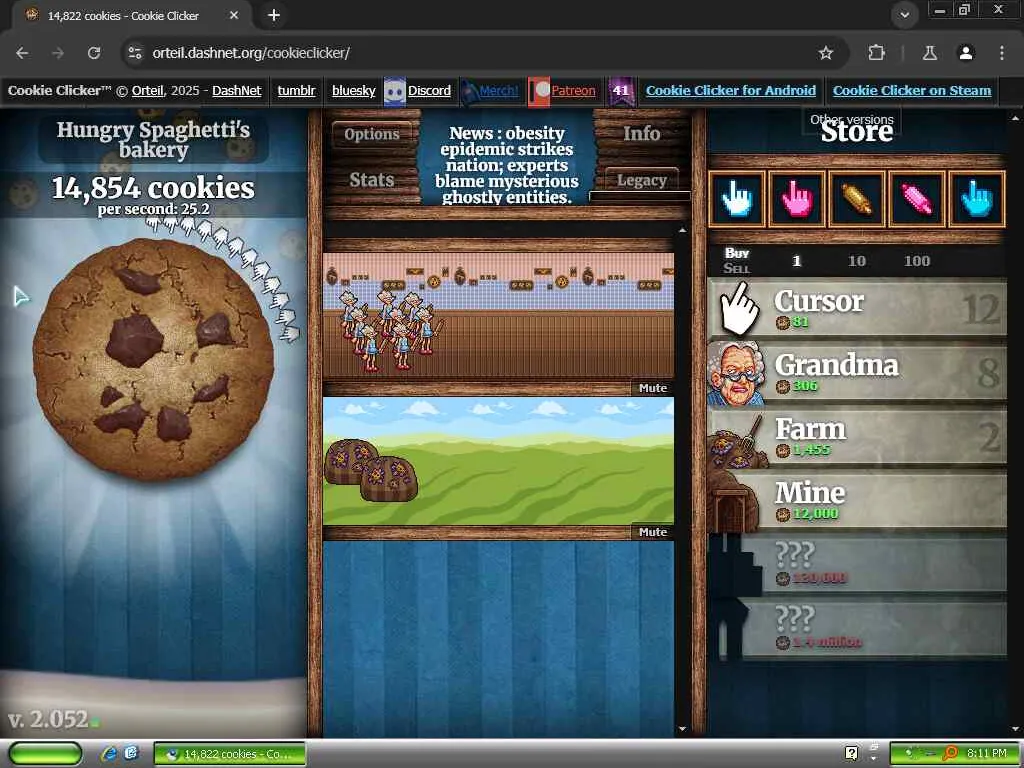The height and width of the screenshot is (768, 1024).
Task: Buy the pink cursor hand upgrade
Action: point(797,199)
